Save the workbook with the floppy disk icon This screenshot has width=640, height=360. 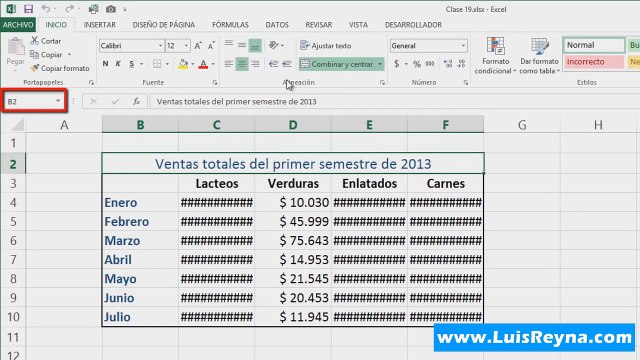pos(28,9)
